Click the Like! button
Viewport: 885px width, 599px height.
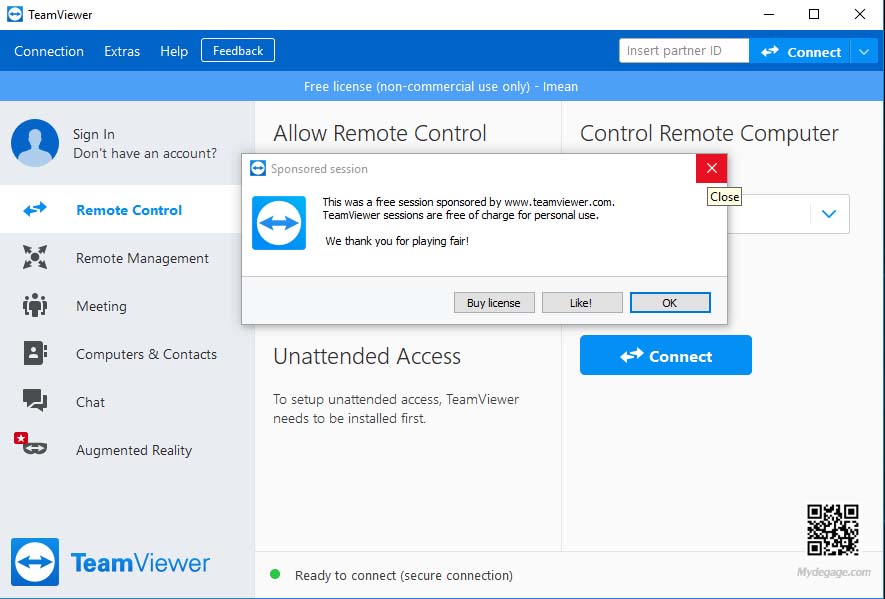tap(582, 303)
